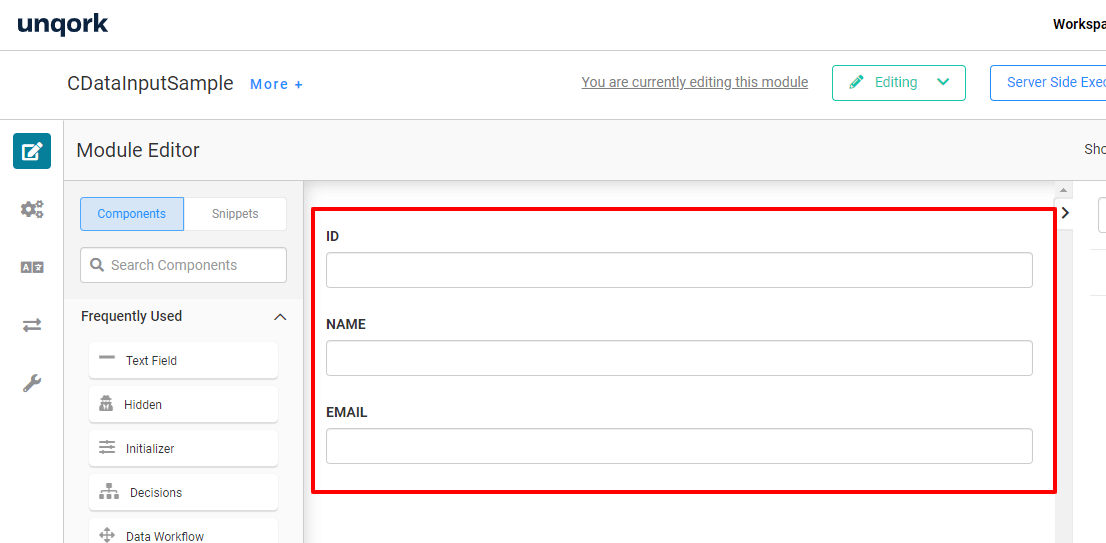Collapse the Frequently Used section
The height and width of the screenshot is (543, 1106).
[x=280, y=316]
